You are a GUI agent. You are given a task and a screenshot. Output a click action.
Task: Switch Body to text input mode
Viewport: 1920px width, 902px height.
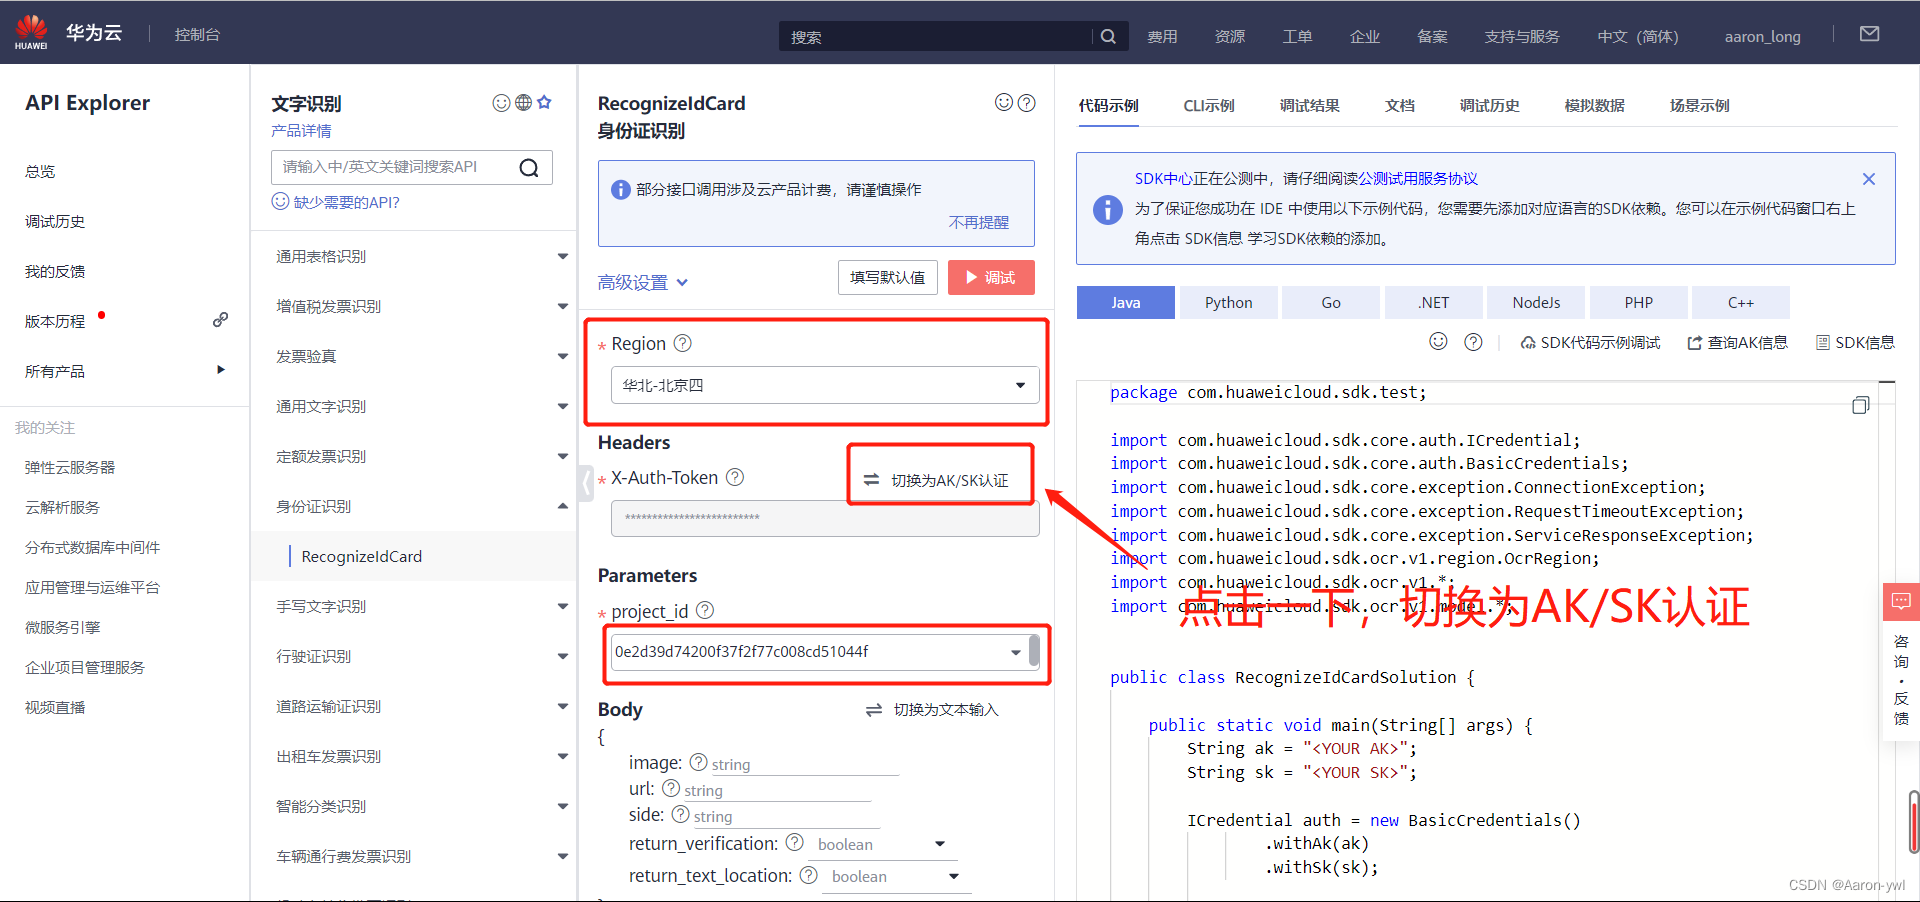(x=932, y=709)
